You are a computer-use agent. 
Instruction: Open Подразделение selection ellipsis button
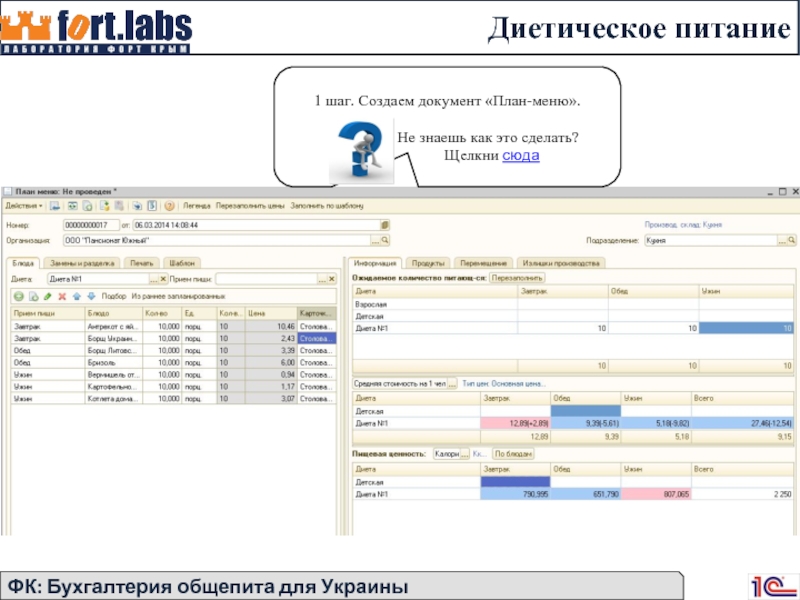point(782,240)
